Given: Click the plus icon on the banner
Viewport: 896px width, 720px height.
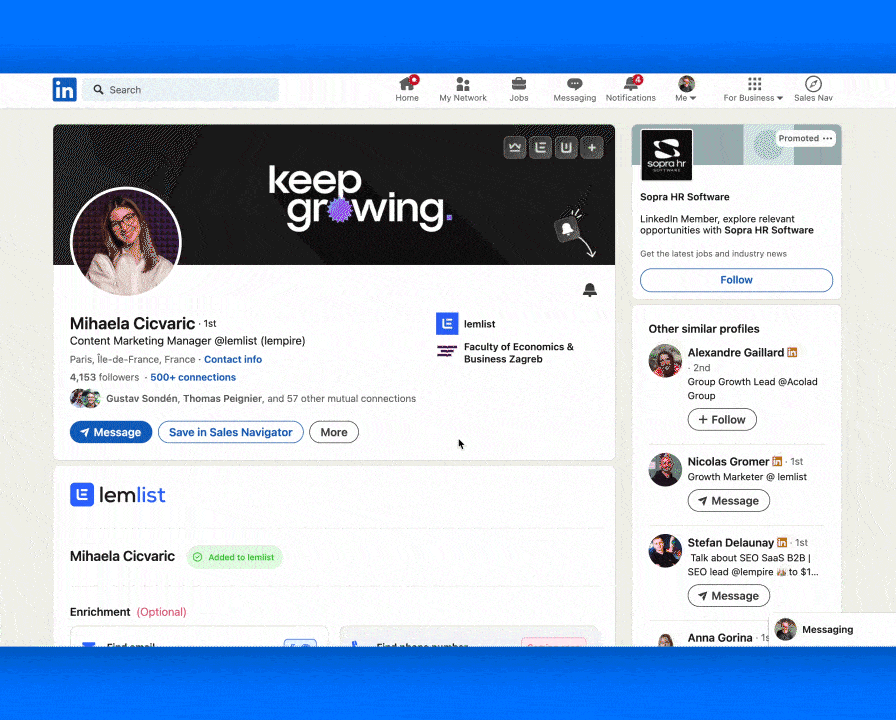Looking at the screenshot, I should [592, 148].
